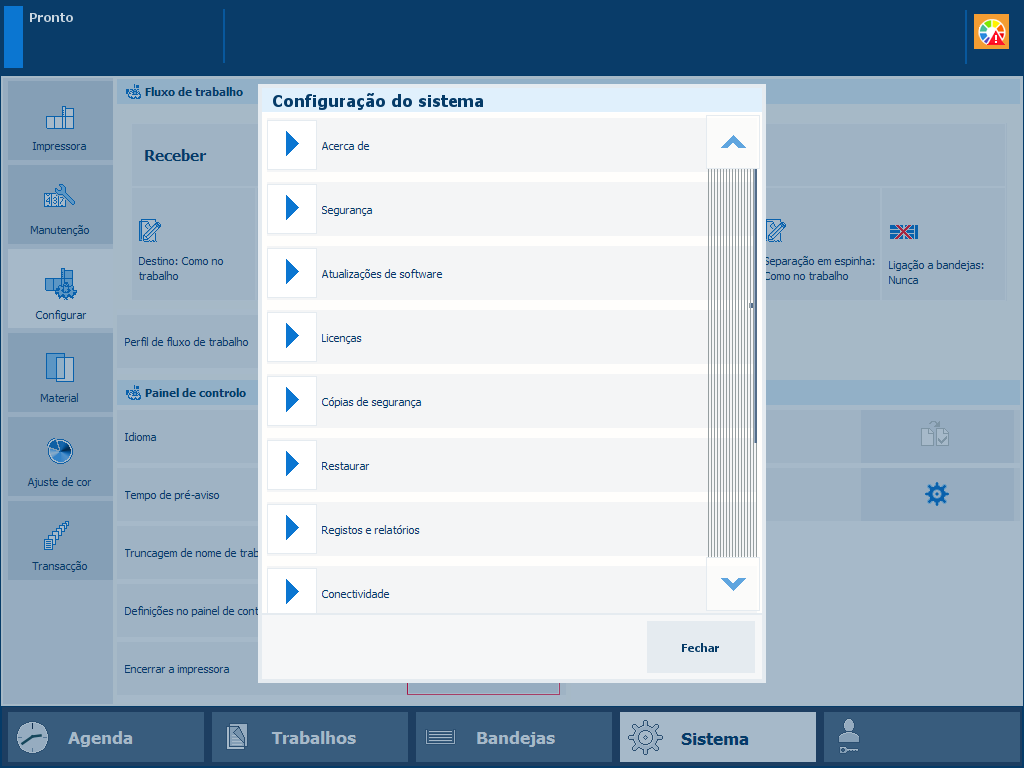
Task: Click the Configuração do sistema title
Action: tap(377, 101)
